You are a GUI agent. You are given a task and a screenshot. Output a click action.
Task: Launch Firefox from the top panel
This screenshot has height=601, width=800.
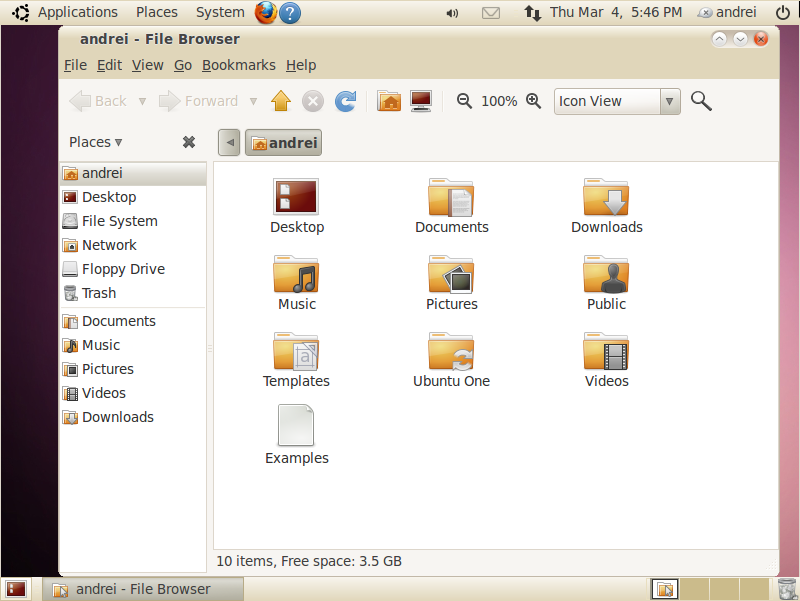[265, 12]
